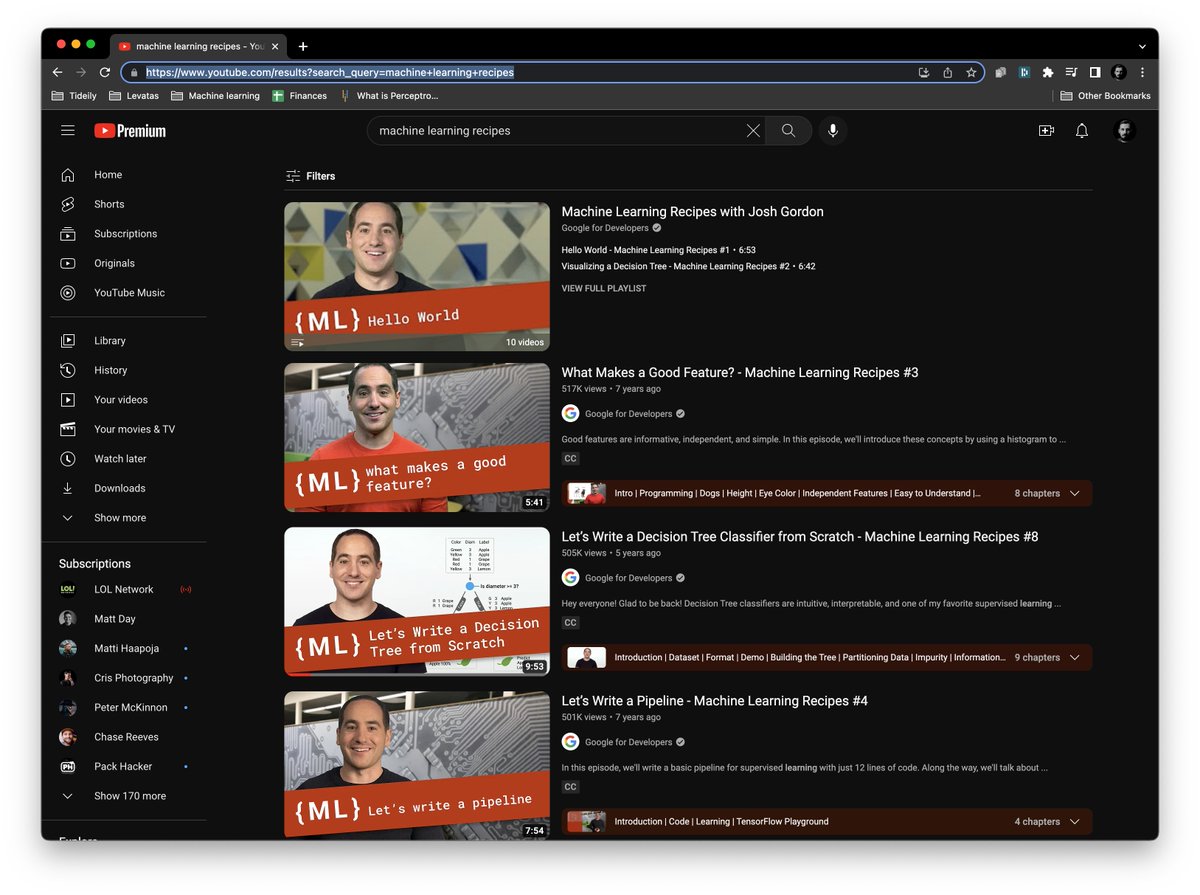Open Machine learning bookmark folder
The image size is (1200, 895).
215,96
